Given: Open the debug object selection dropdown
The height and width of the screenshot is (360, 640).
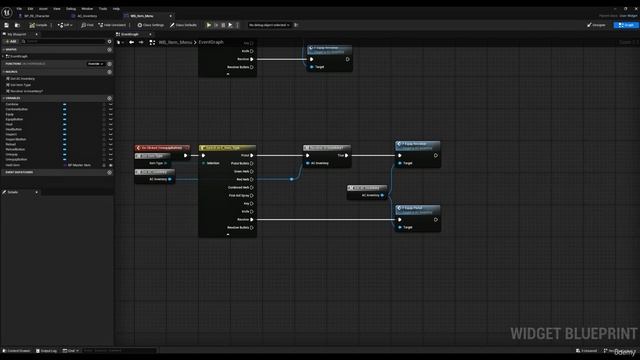Looking at the screenshot, I should 269,25.
